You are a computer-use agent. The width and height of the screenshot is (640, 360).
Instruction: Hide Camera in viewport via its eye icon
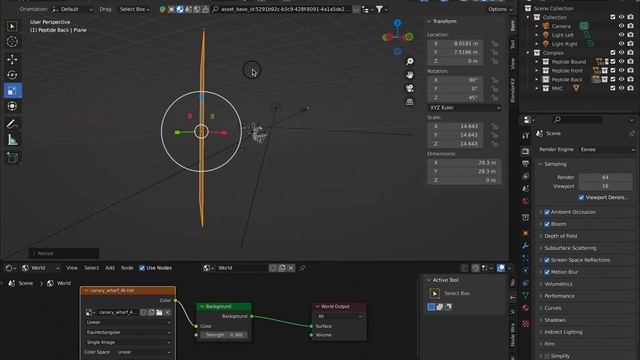coord(621,26)
